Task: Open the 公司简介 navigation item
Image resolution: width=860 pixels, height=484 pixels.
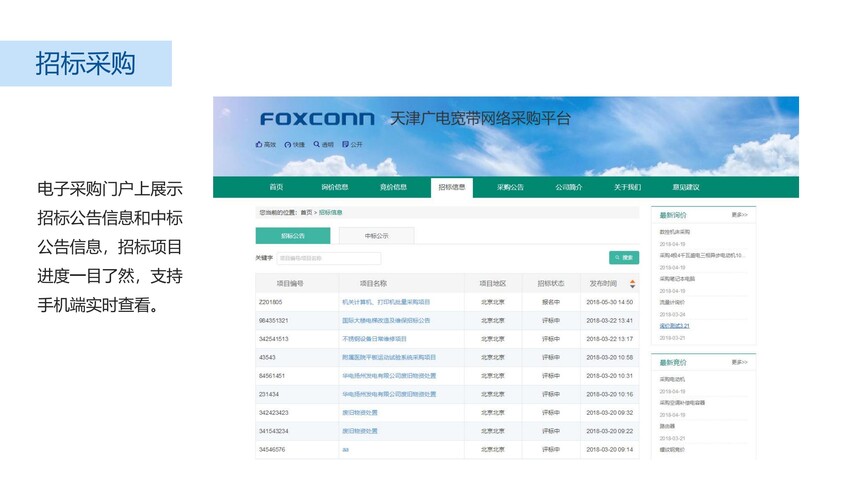Action: 569,187
